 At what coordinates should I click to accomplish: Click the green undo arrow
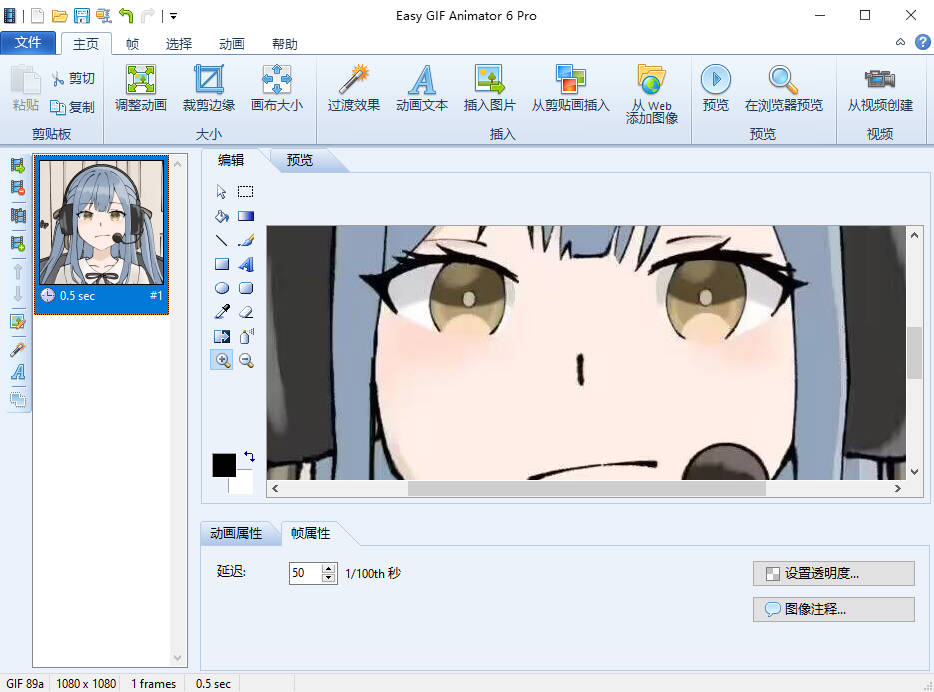(x=126, y=15)
